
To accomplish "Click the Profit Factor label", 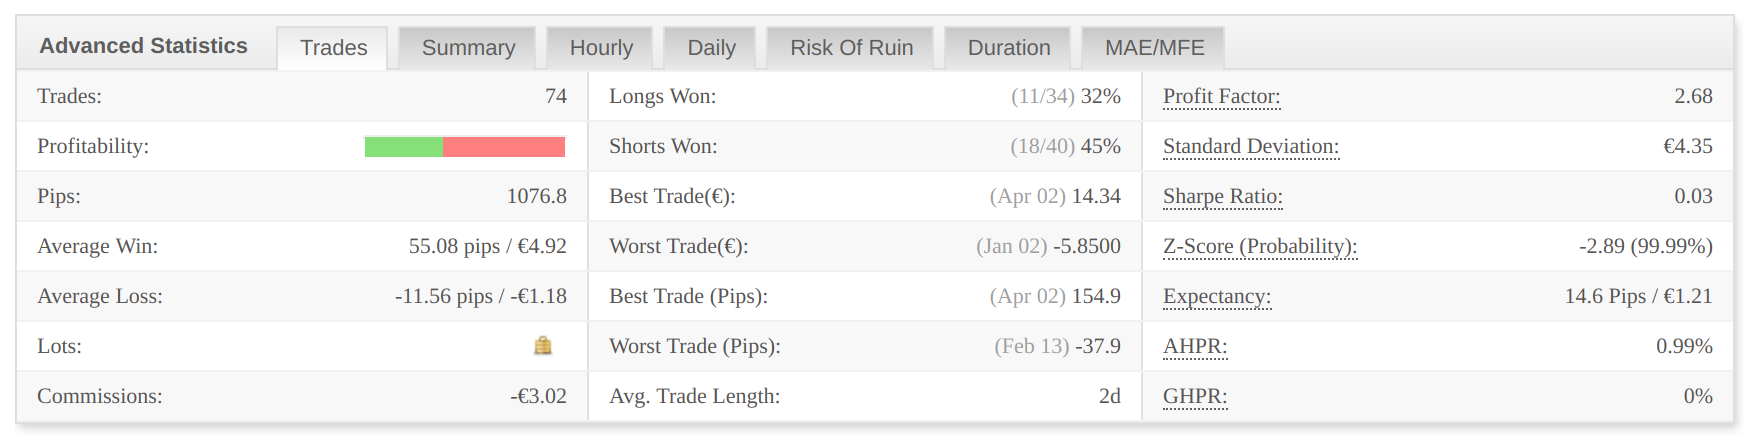I will 1221,97.
